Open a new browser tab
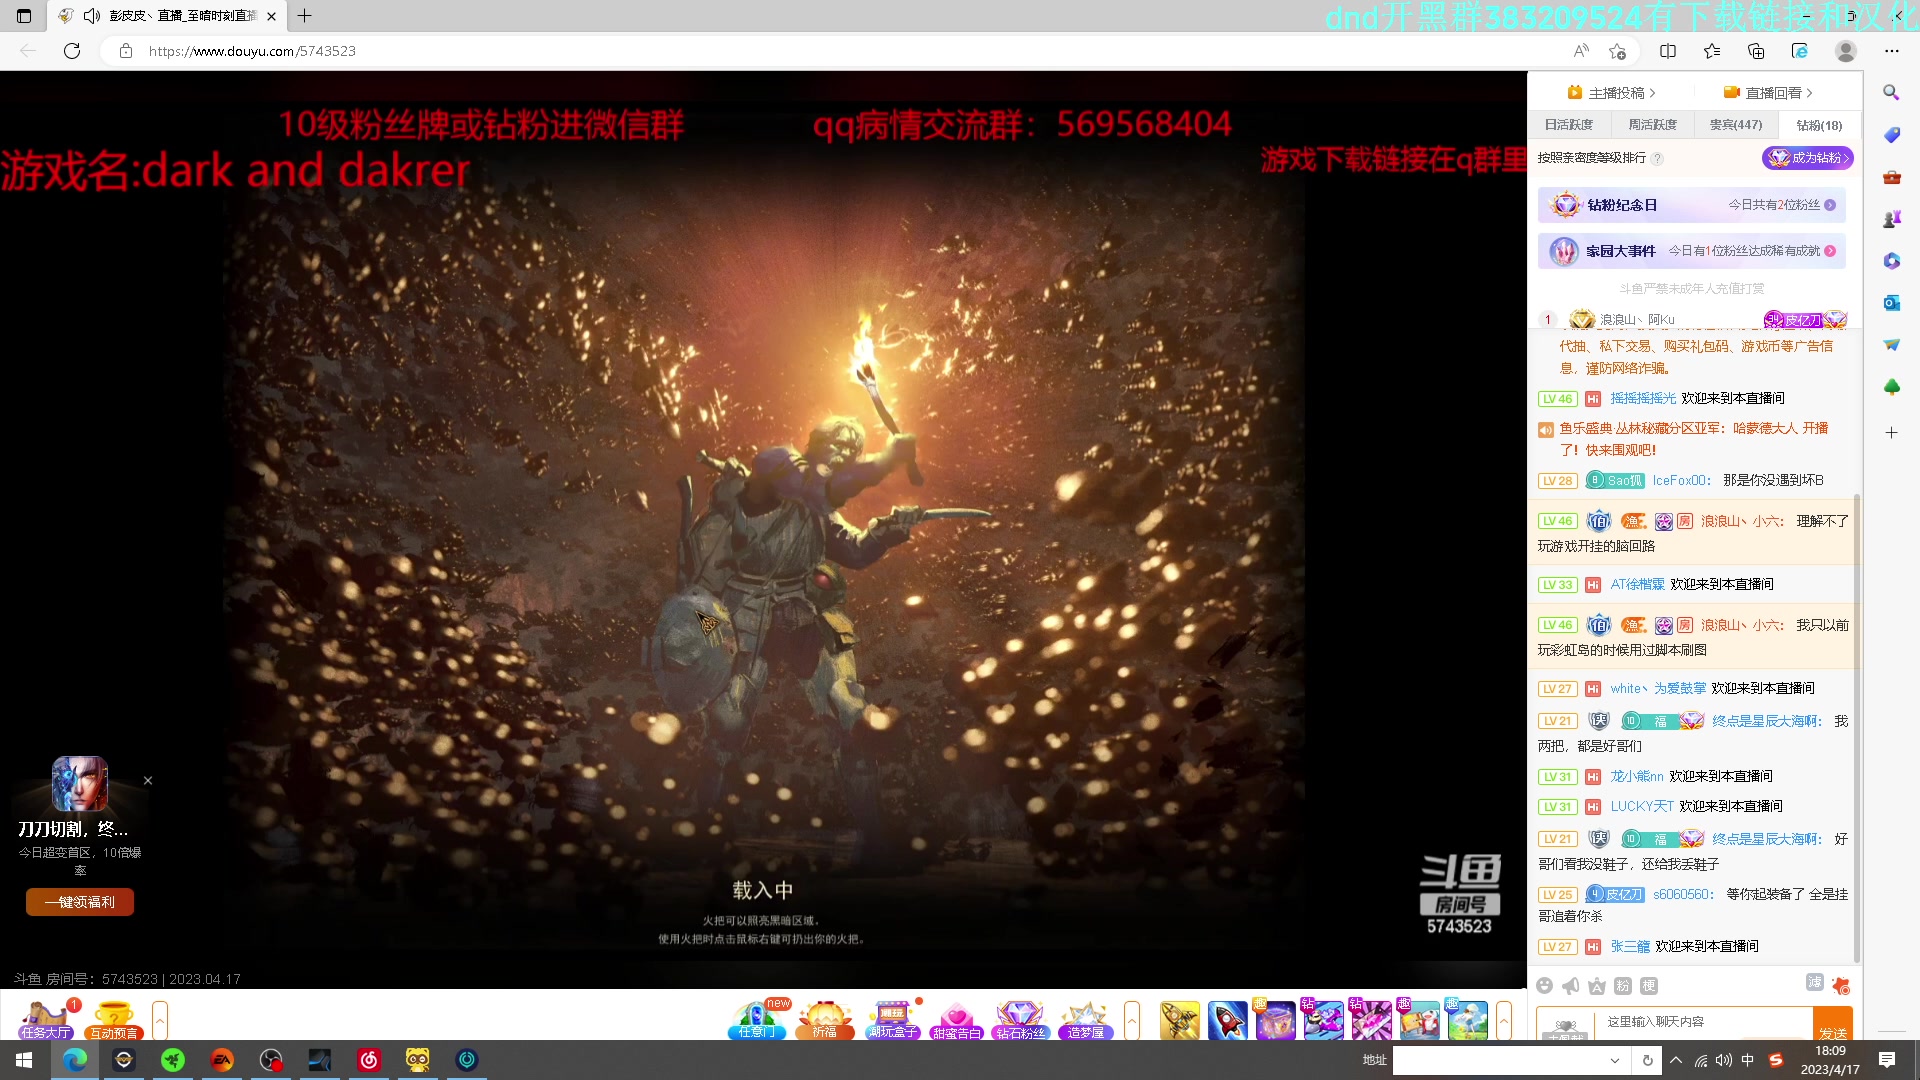 pyautogui.click(x=305, y=16)
